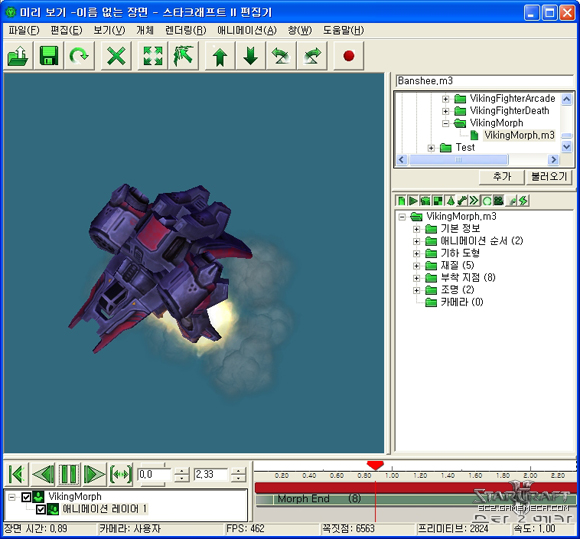The width and height of the screenshot is (580, 539).
Task: Click the green floppy disk save icon
Action: pos(49,56)
